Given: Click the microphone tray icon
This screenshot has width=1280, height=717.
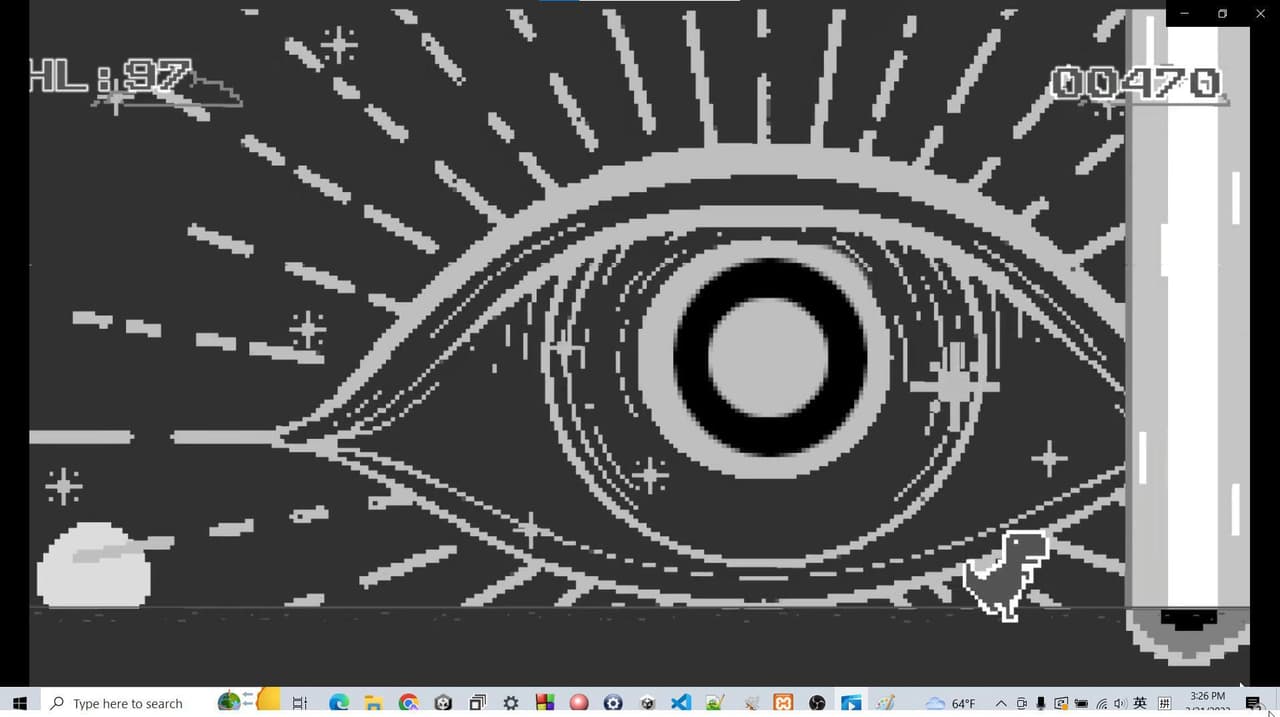Looking at the screenshot, I should tap(1041, 704).
